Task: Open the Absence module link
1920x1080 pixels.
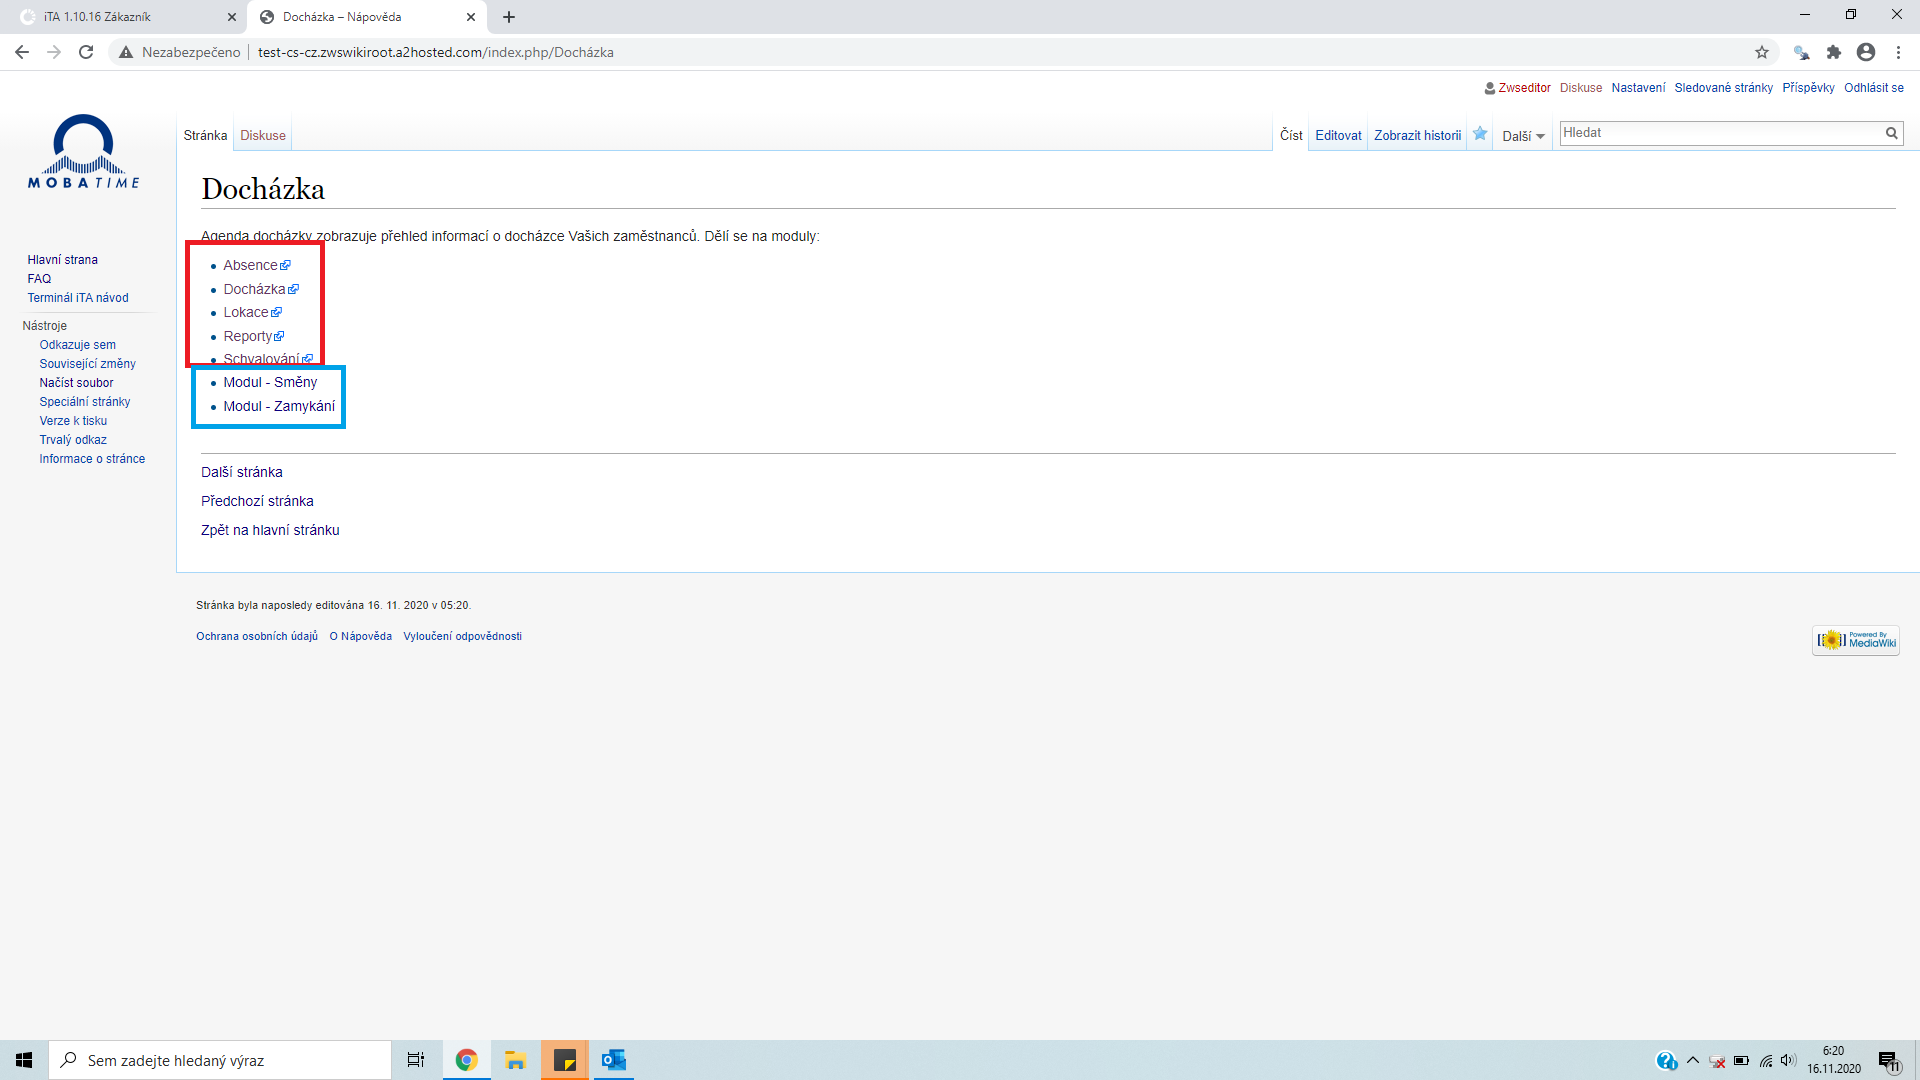Action: 250,265
